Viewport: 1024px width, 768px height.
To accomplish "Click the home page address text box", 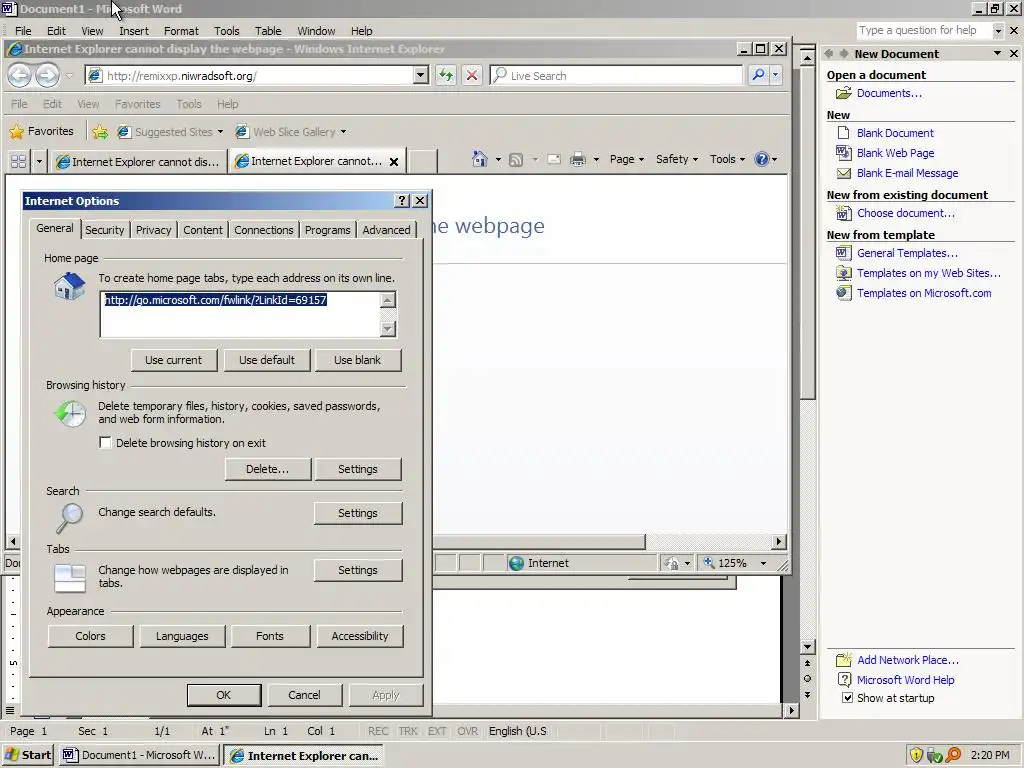I will coord(240,315).
